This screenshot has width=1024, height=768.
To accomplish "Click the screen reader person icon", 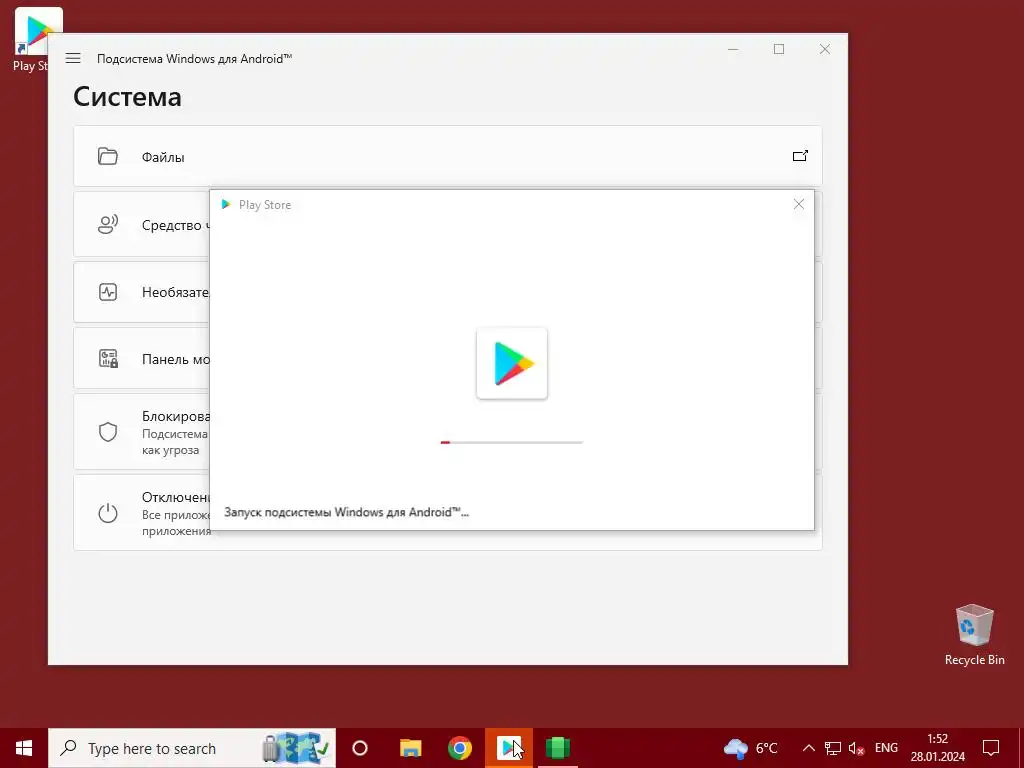I will click(x=108, y=225).
